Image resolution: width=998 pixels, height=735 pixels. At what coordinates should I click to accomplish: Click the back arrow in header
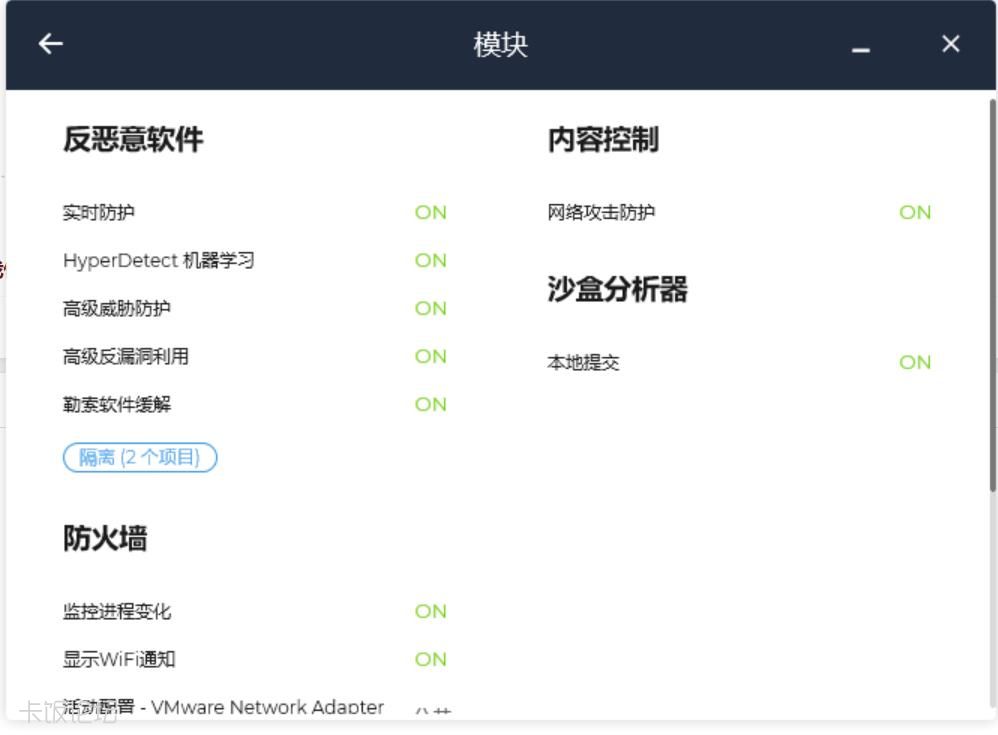tap(50, 44)
